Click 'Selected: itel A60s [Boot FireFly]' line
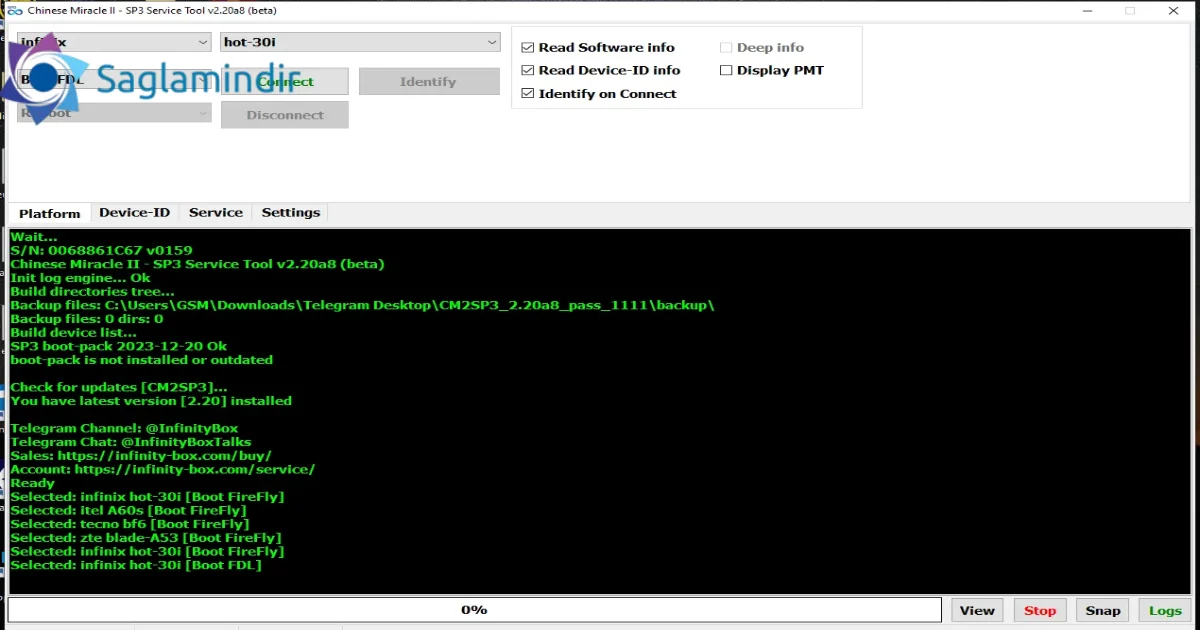This screenshot has height=630, width=1200. (129, 510)
